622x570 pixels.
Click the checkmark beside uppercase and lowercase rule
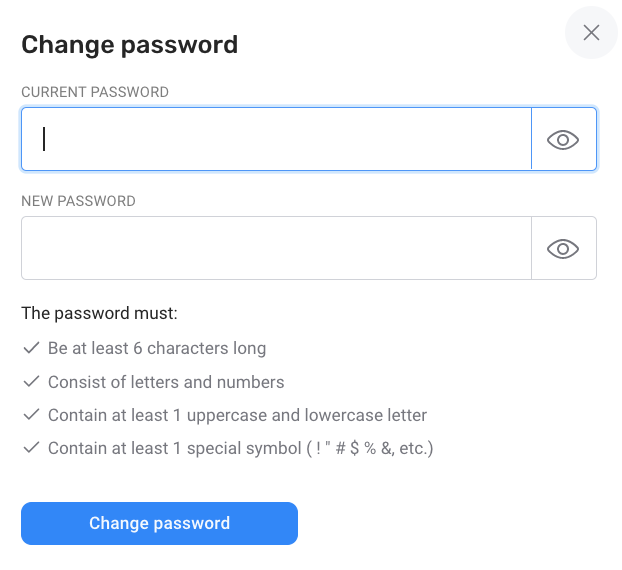pos(31,415)
